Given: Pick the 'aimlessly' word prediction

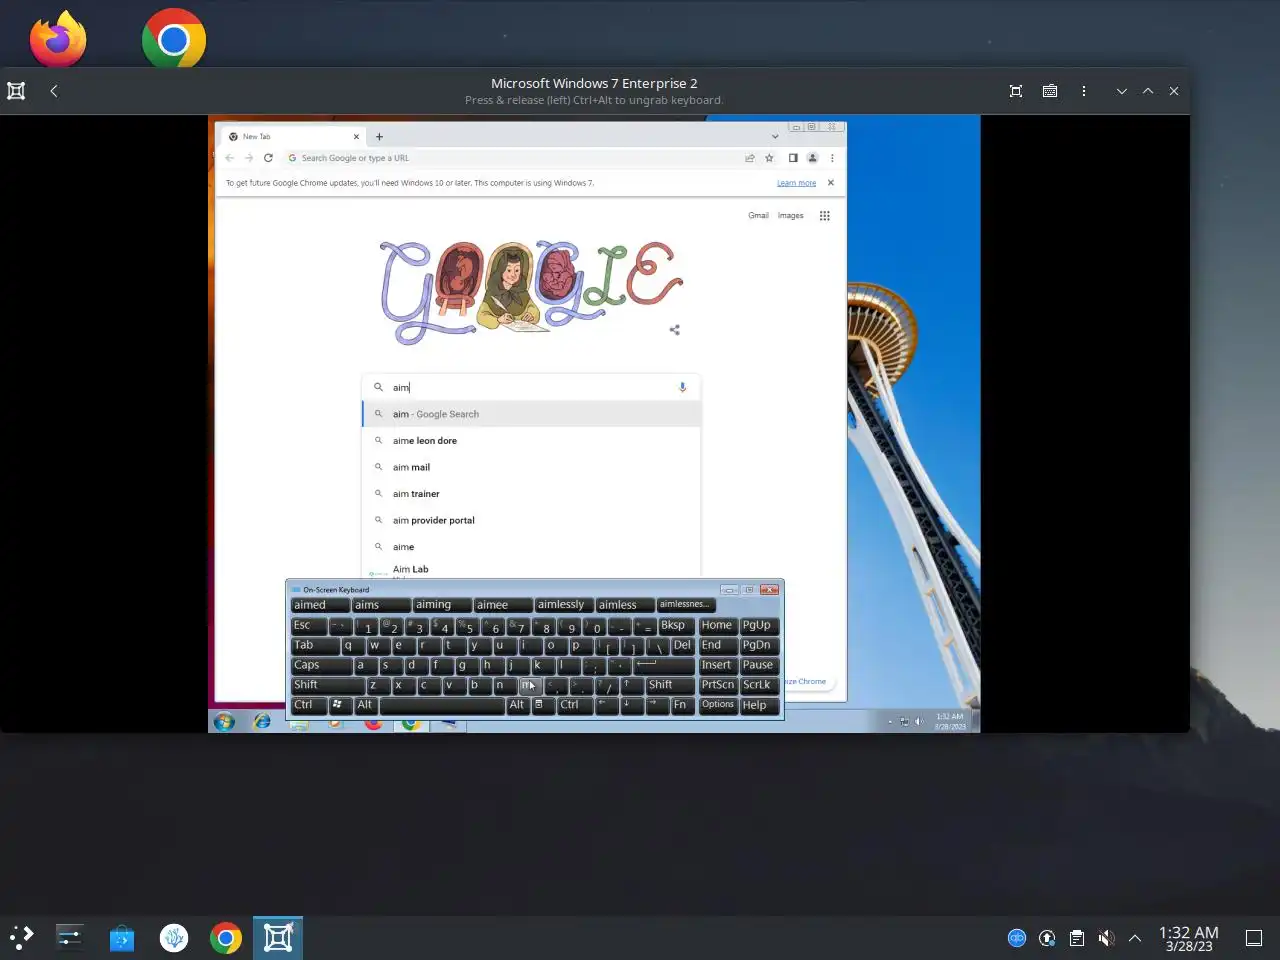Looking at the screenshot, I should click(564, 605).
